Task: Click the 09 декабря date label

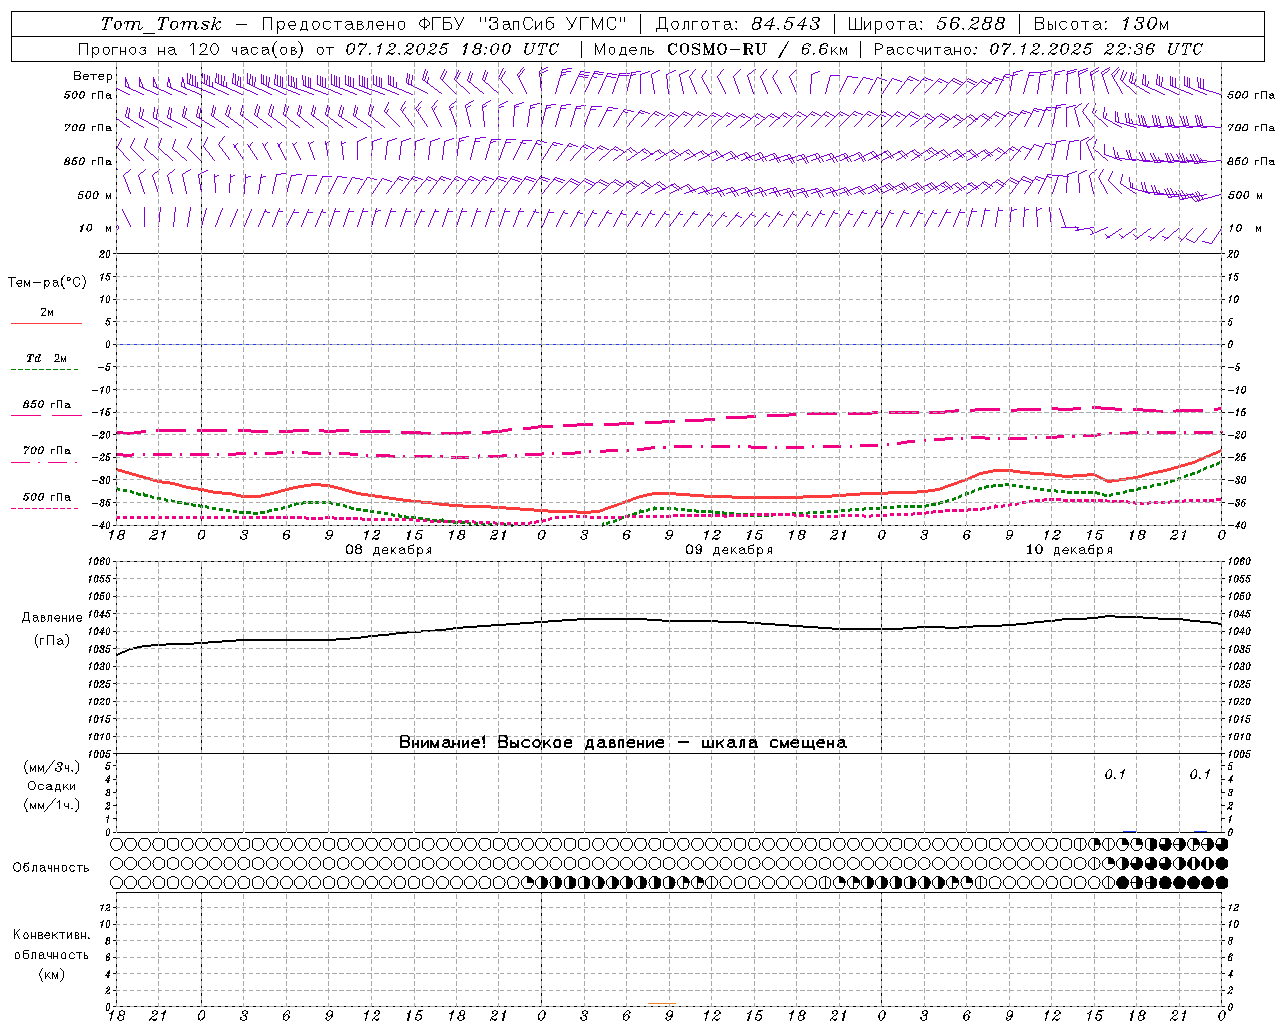Action: click(x=729, y=550)
